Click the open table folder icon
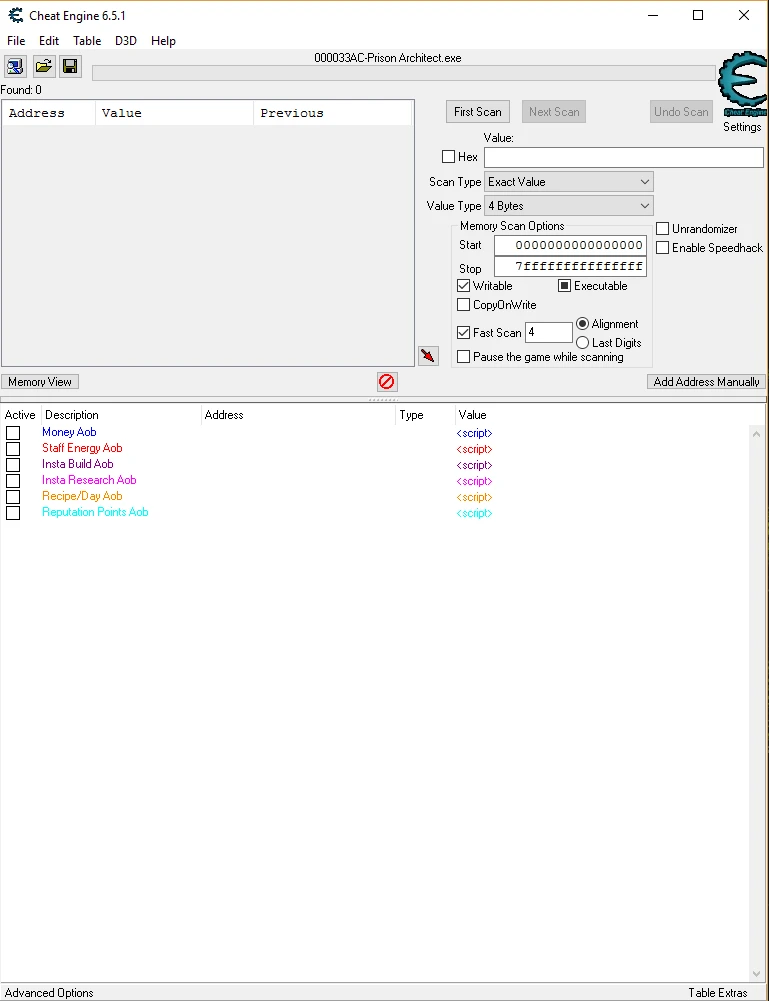 pos(43,66)
